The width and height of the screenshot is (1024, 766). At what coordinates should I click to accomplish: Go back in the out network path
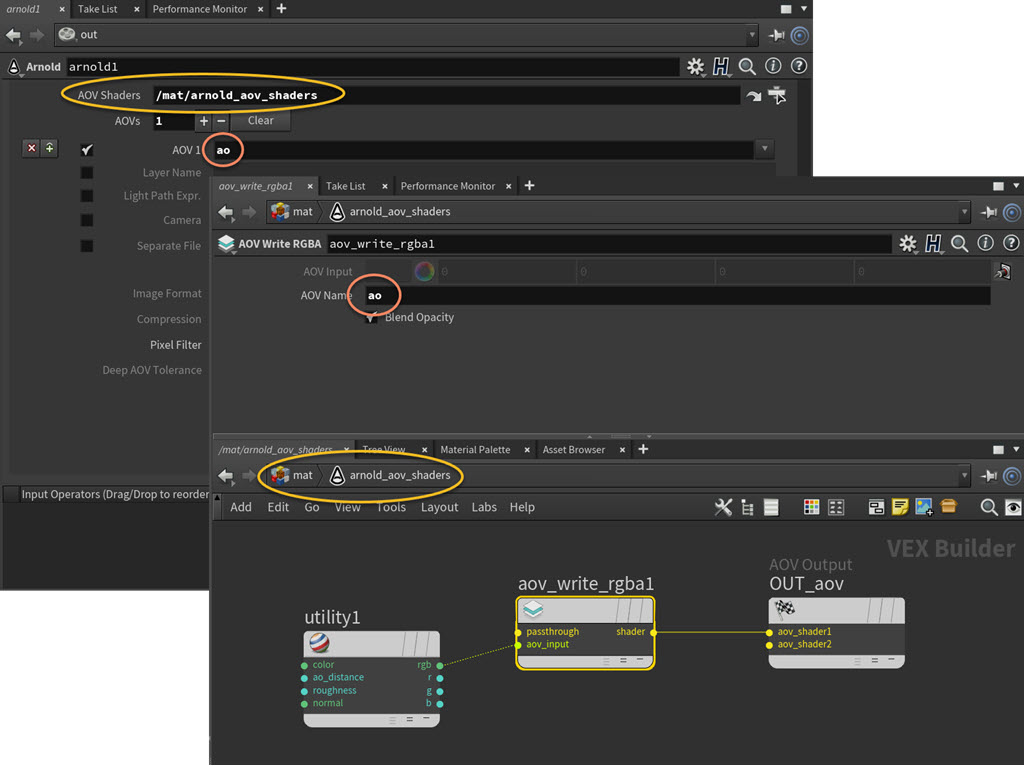[13, 35]
